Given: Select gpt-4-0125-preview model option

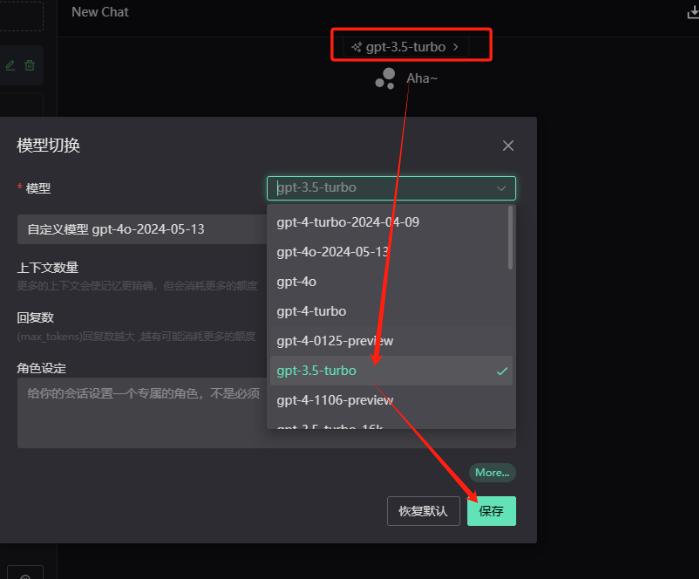Looking at the screenshot, I should 334,341.
